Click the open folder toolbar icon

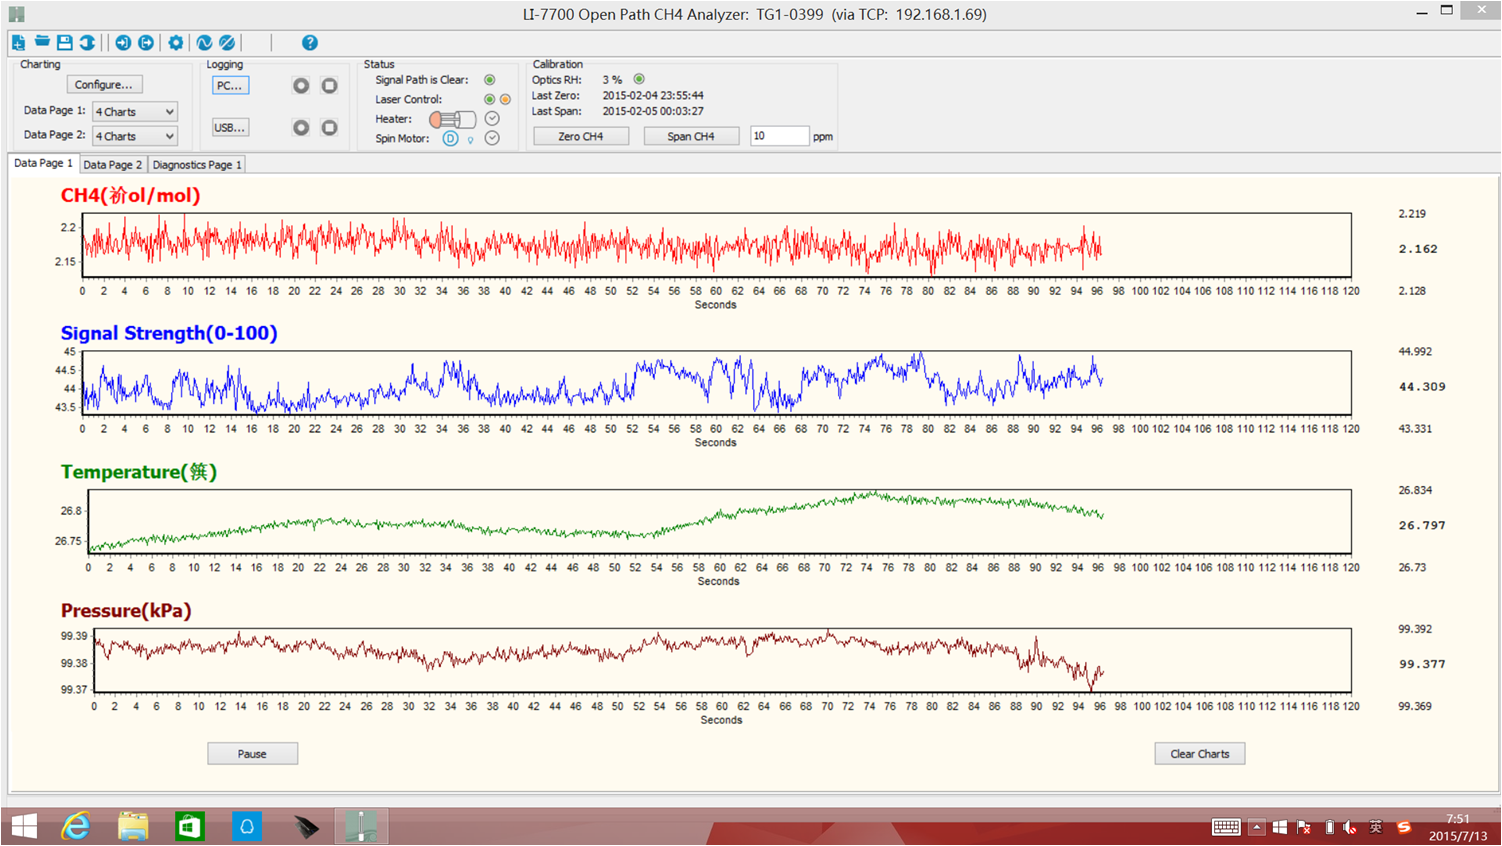pyautogui.click(x=42, y=42)
